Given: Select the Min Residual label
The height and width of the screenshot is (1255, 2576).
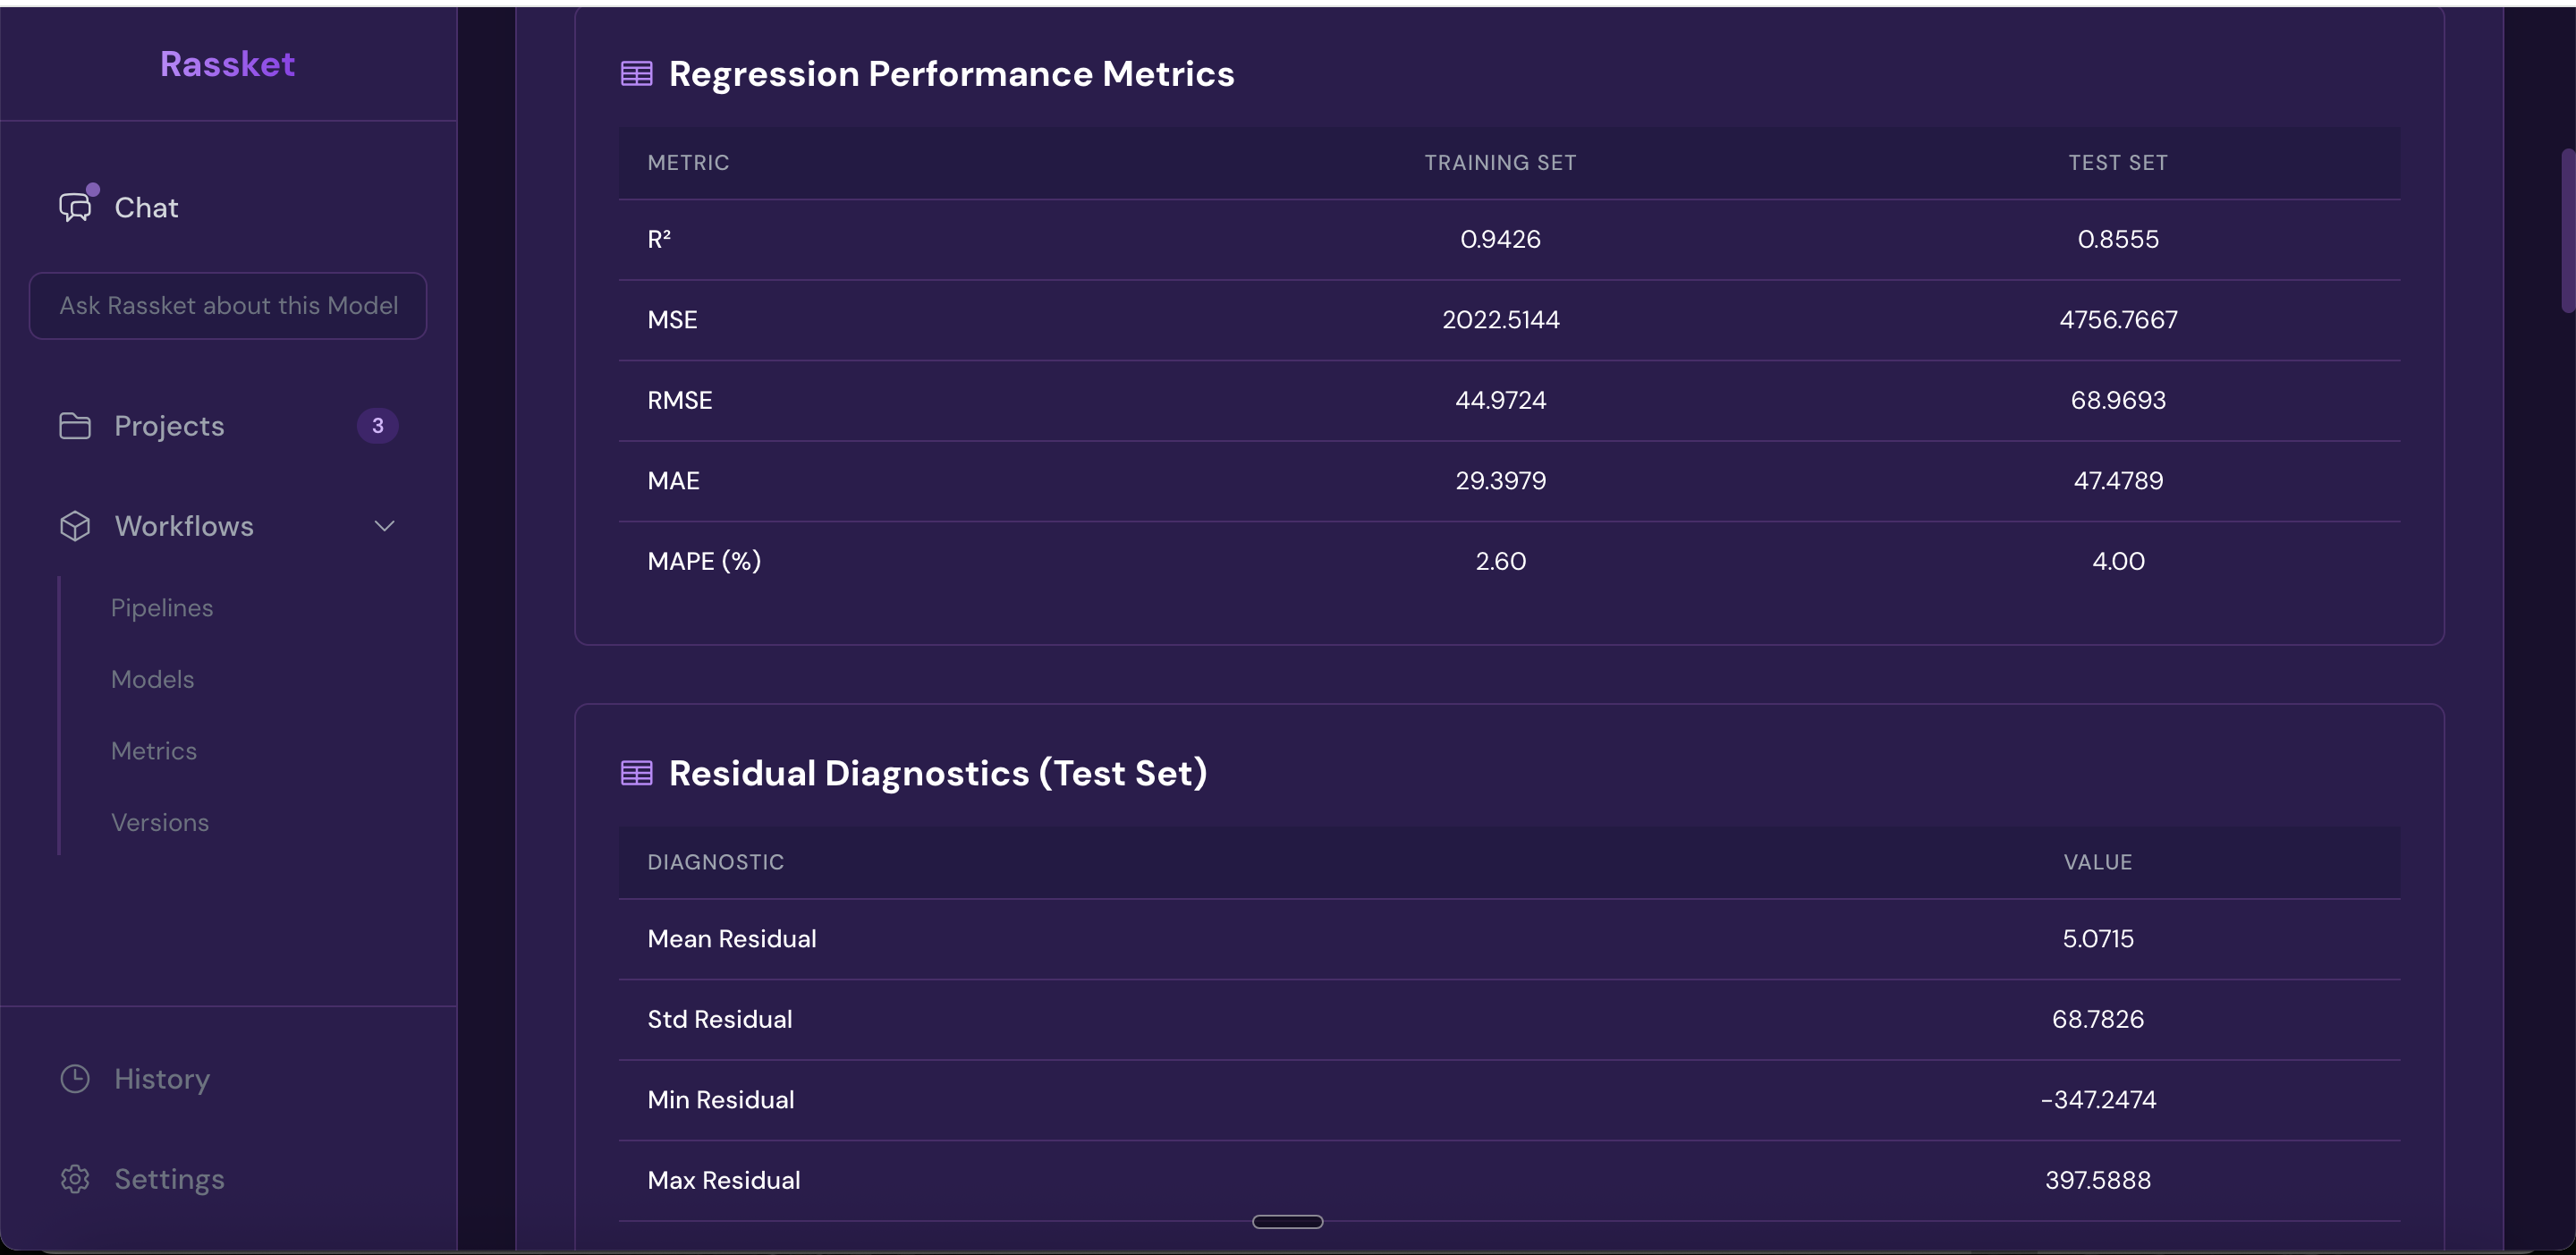Looking at the screenshot, I should (x=720, y=1099).
